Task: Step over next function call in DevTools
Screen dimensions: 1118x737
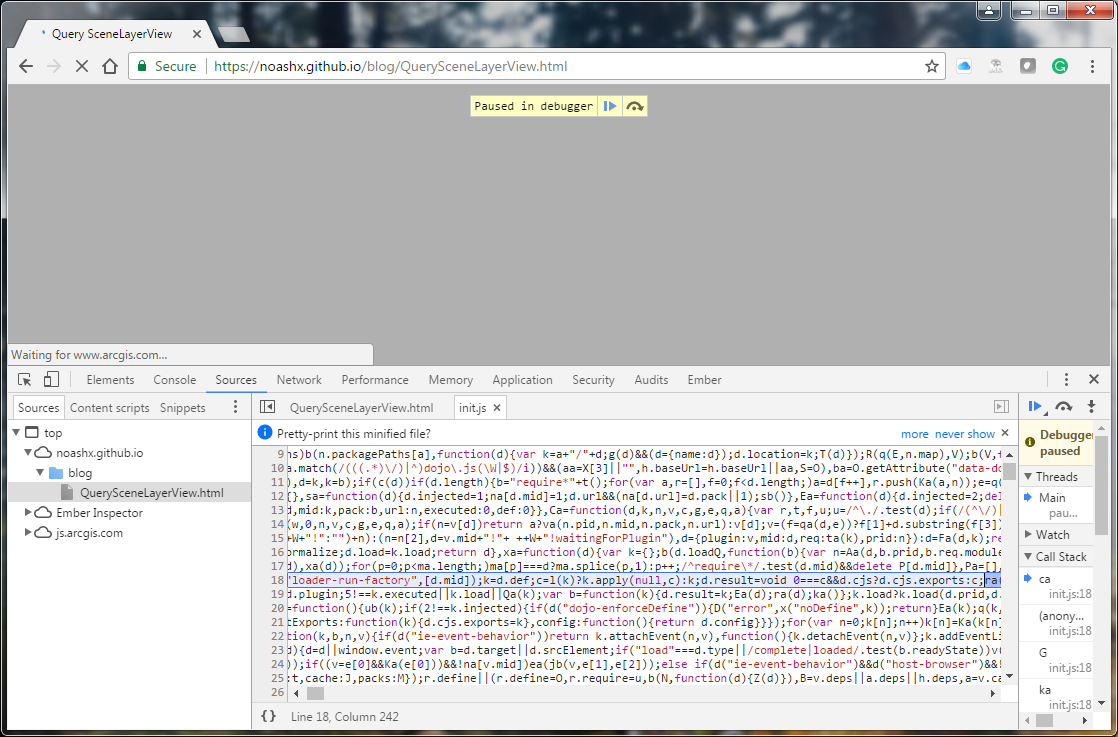Action: [x=1064, y=407]
